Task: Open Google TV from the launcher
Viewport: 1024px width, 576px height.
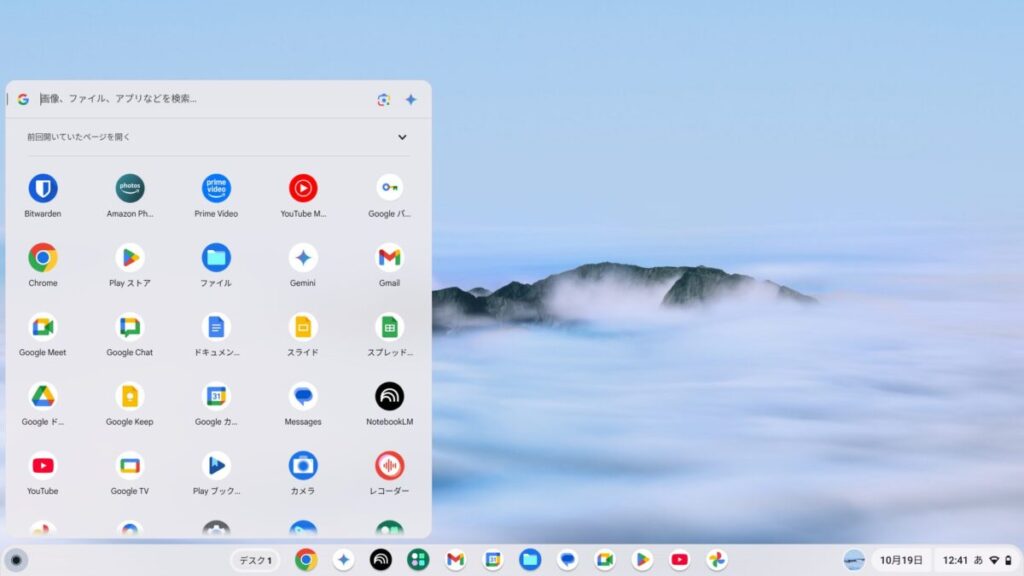Action: (x=129, y=466)
